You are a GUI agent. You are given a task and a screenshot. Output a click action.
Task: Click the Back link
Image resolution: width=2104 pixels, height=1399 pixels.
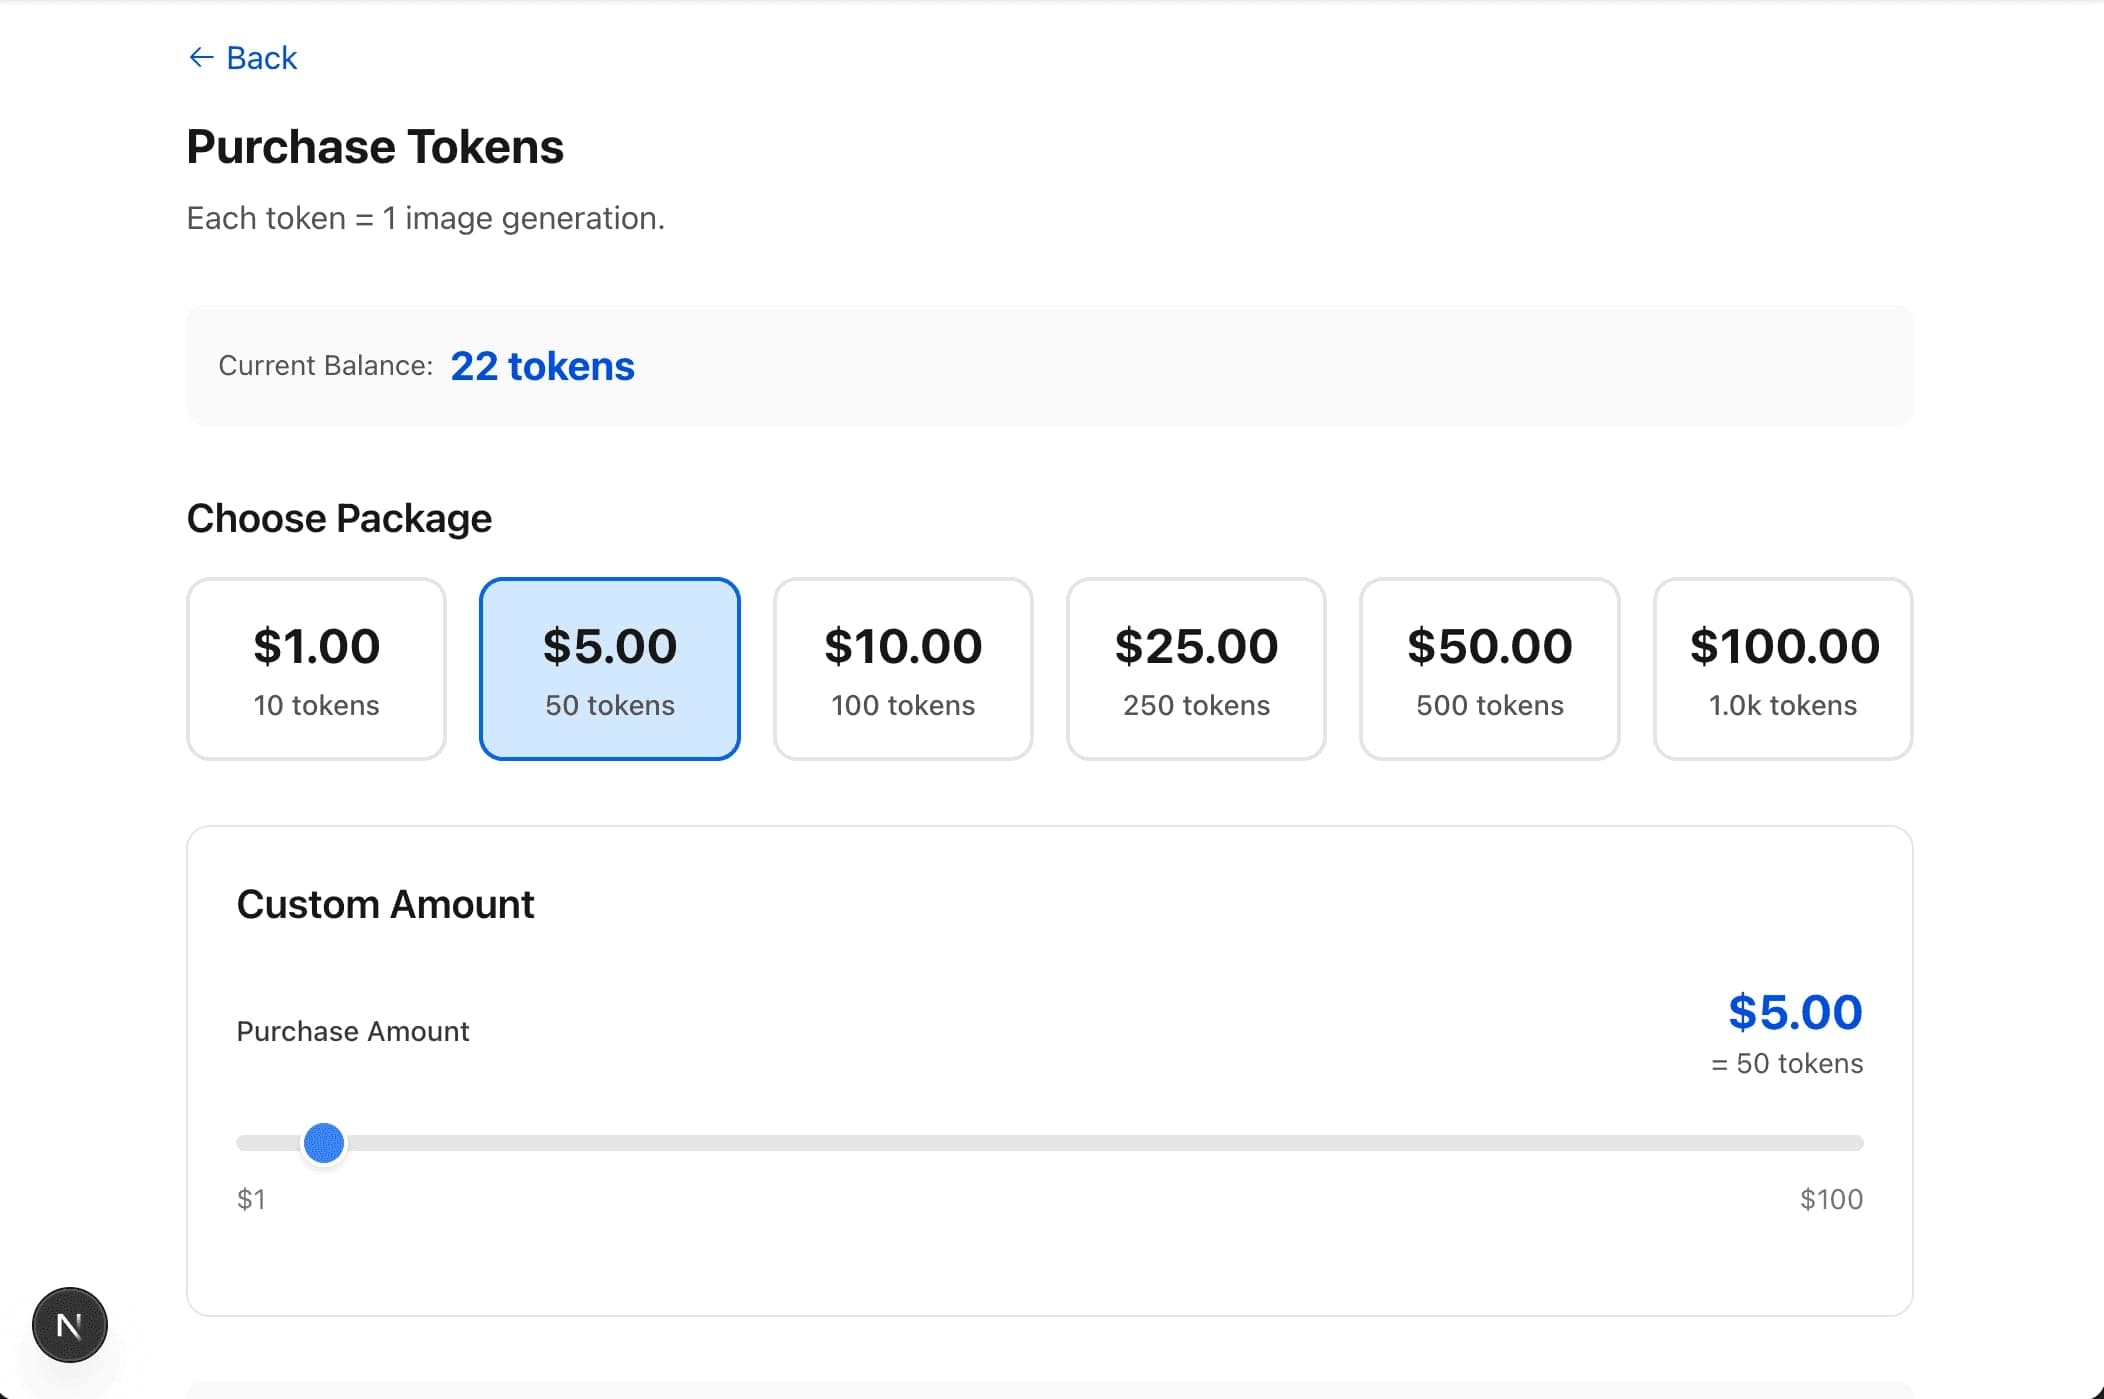tap(242, 58)
